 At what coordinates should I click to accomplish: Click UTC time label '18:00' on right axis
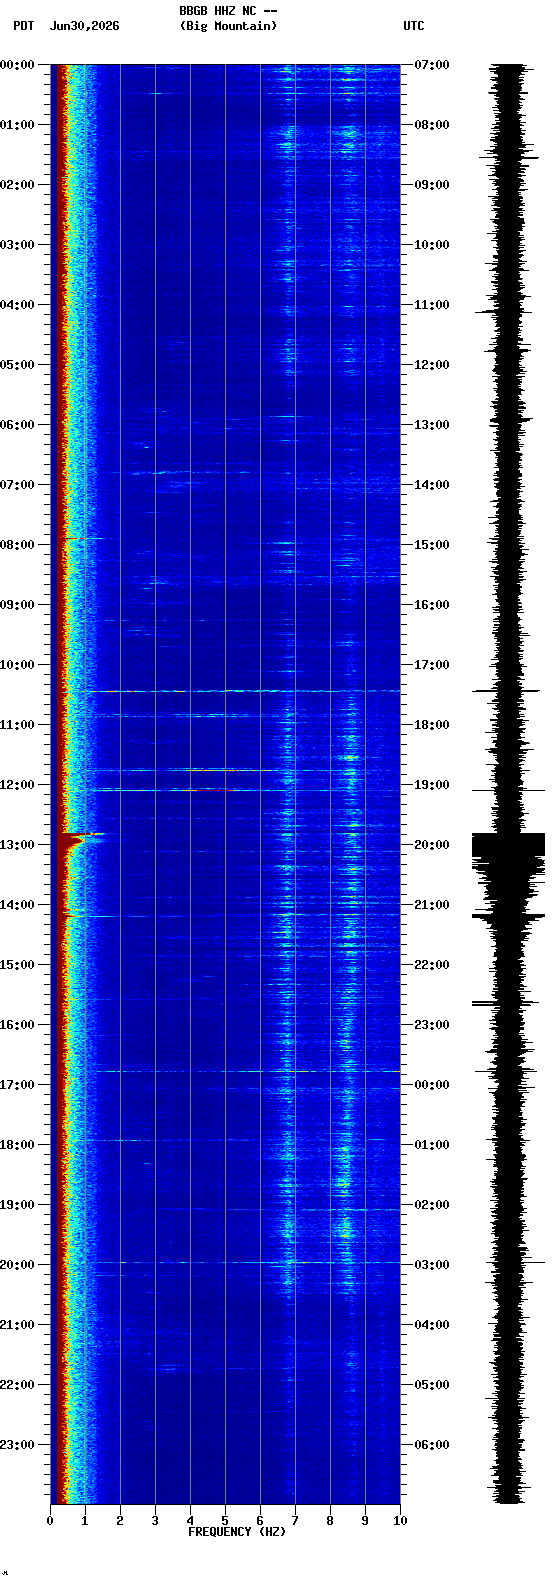click(x=432, y=725)
